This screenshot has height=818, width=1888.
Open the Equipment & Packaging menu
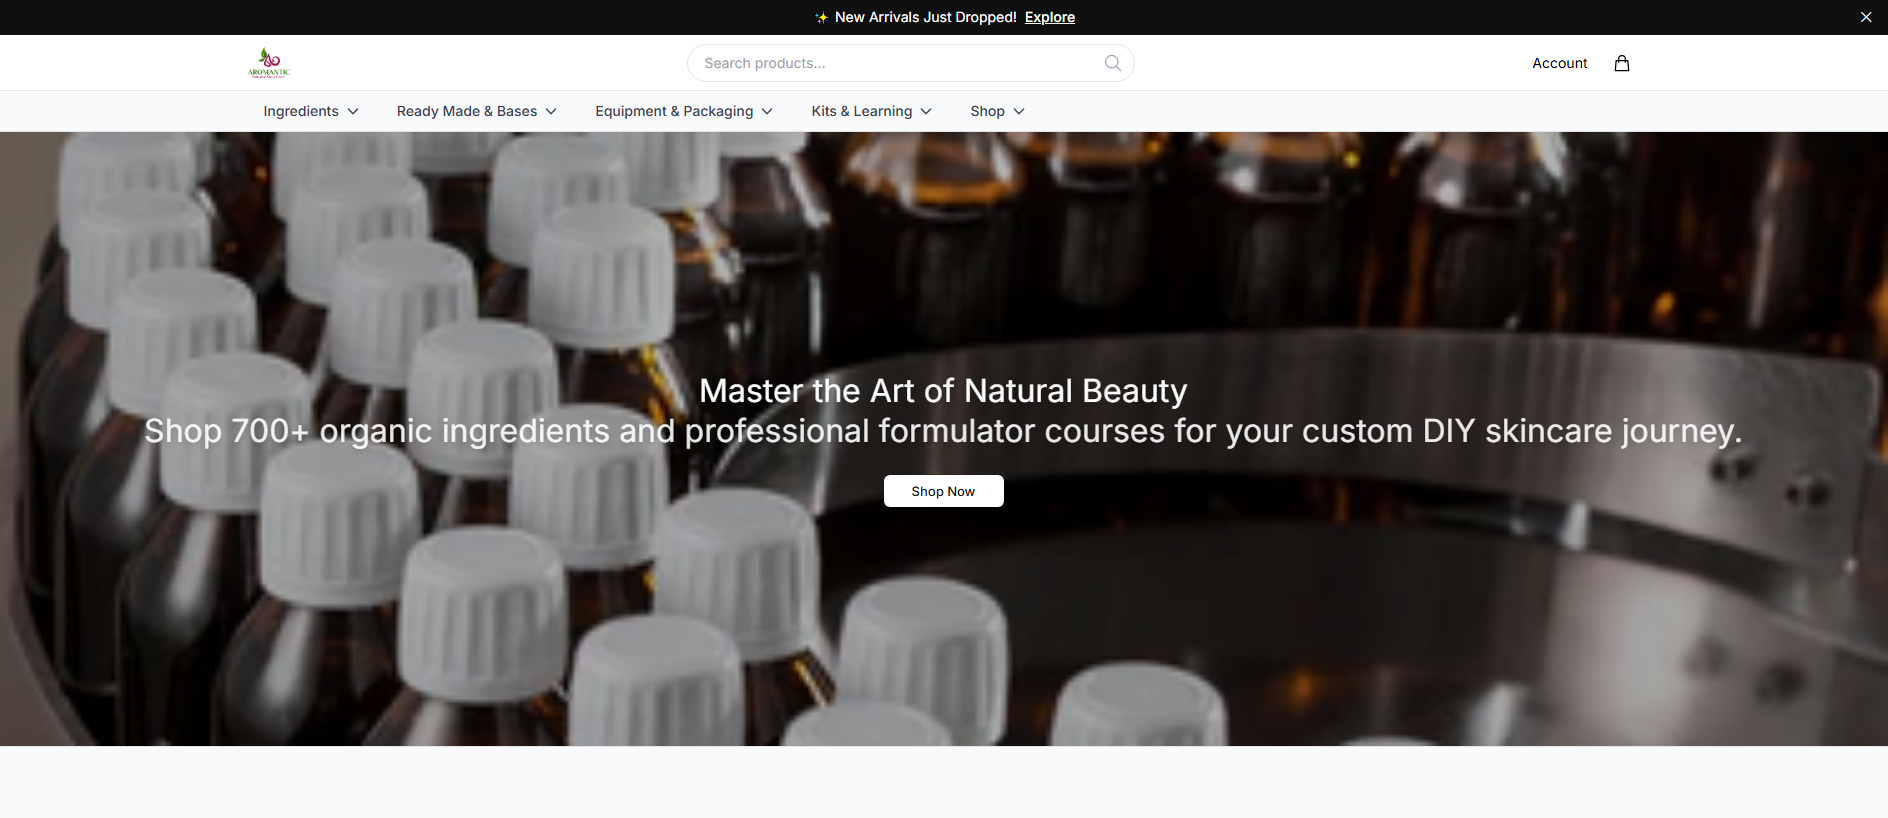pos(684,111)
